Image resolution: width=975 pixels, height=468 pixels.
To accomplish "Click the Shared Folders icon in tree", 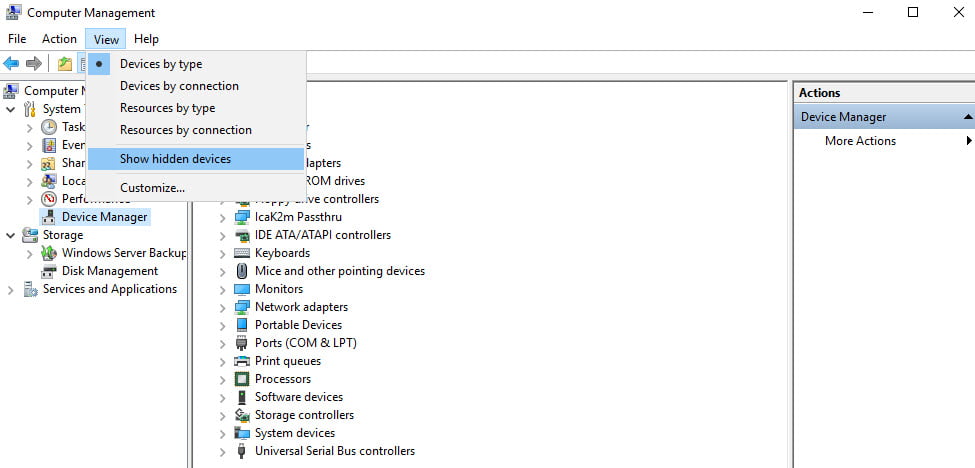I will [x=49, y=163].
